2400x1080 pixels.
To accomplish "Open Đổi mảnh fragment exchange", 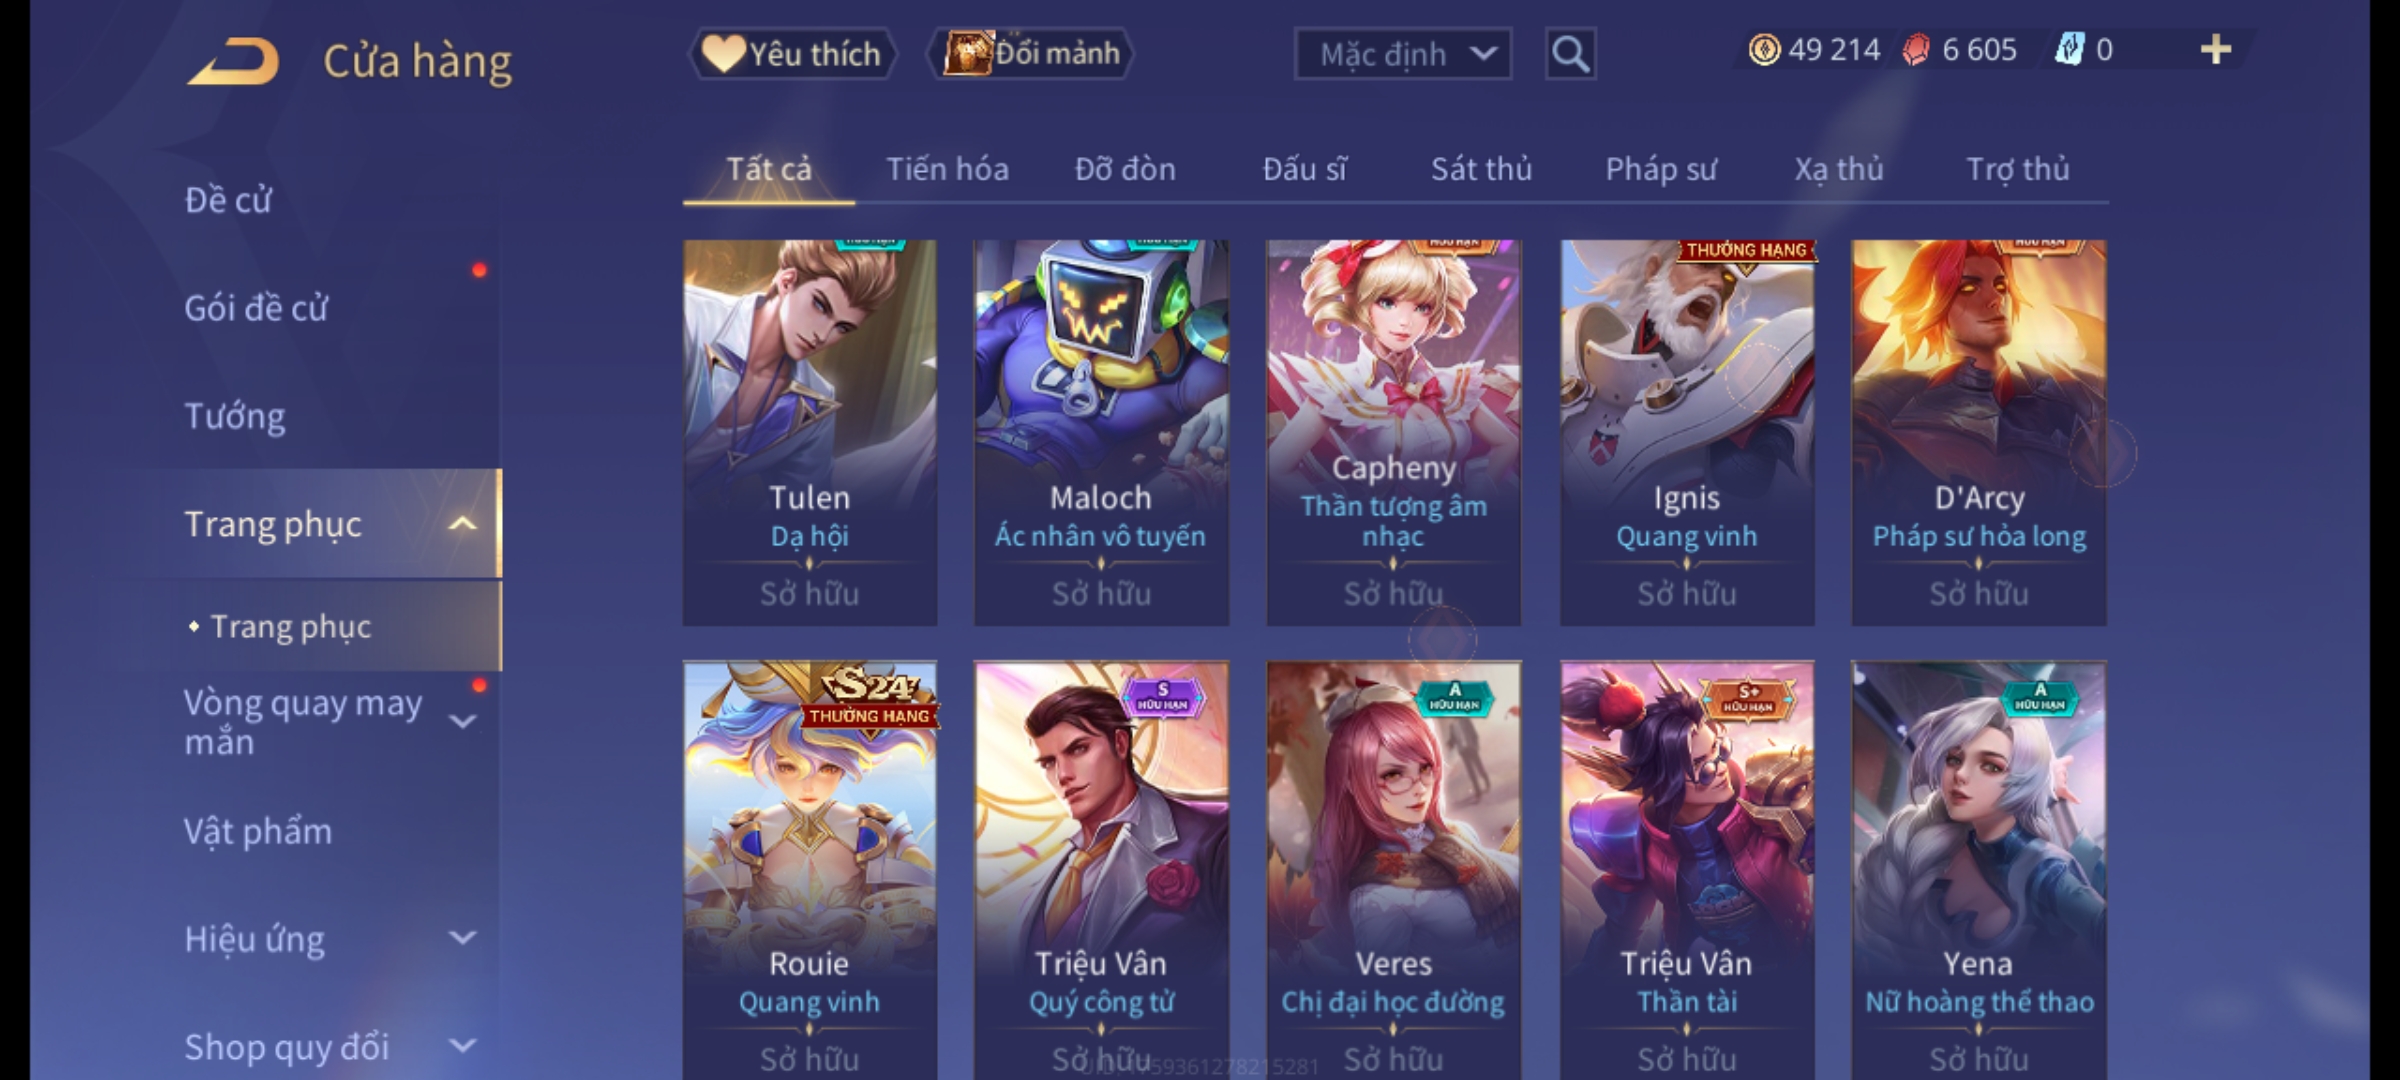I will tap(1031, 54).
